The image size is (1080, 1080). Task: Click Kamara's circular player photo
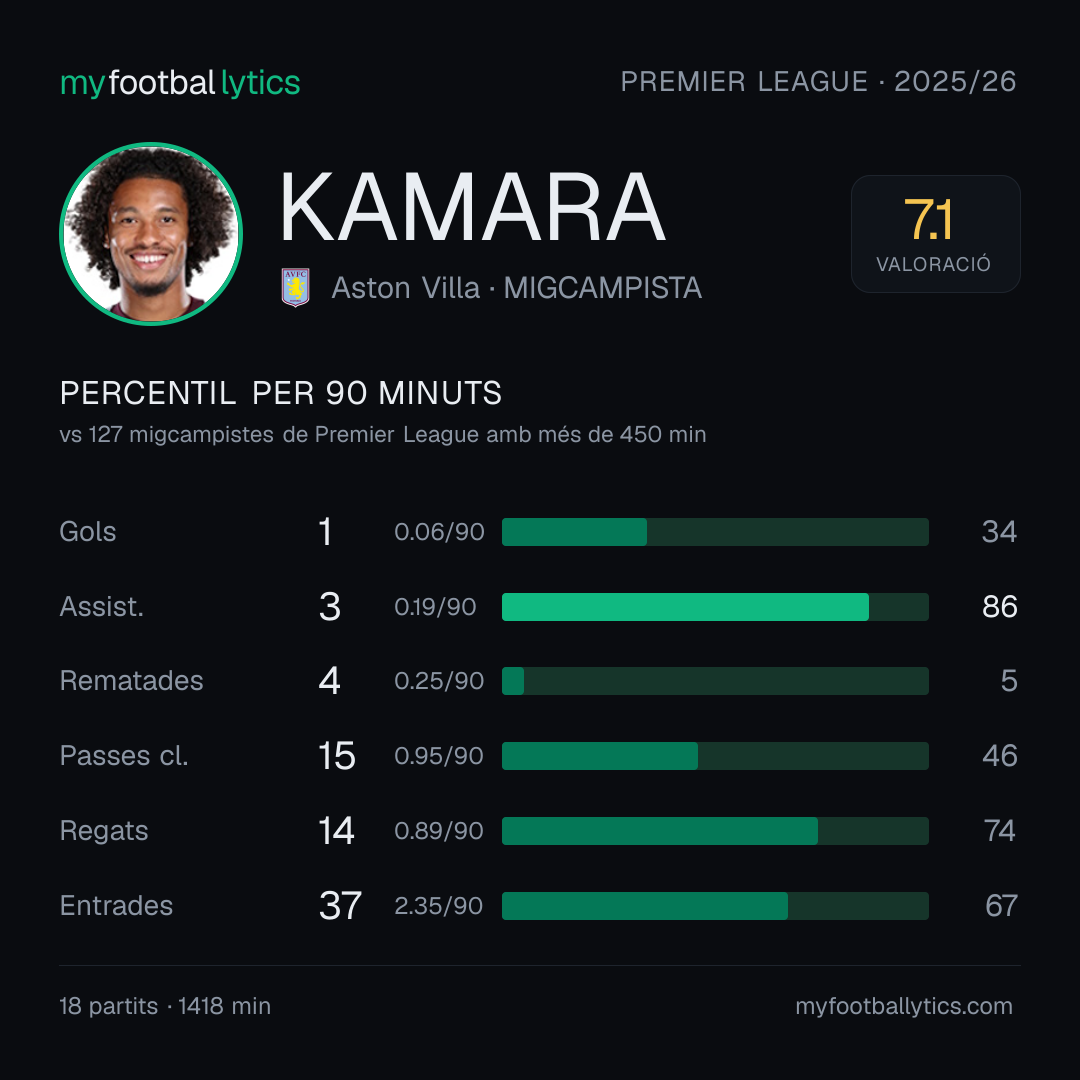151,233
